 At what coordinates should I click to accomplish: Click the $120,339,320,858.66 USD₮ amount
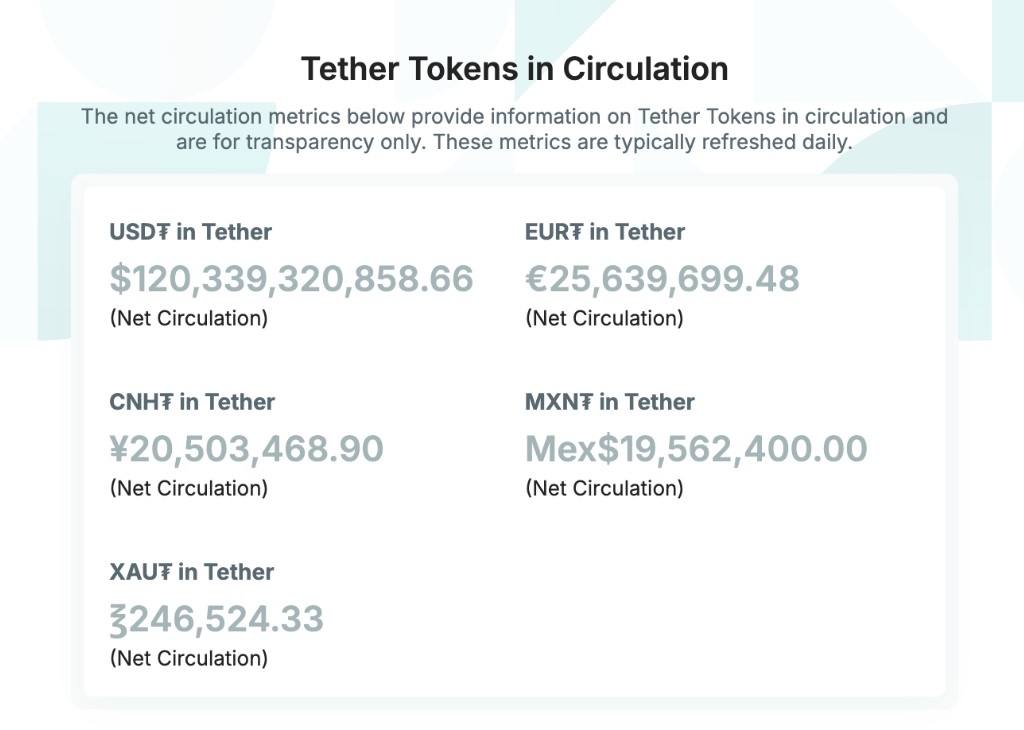tap(291, 279)
